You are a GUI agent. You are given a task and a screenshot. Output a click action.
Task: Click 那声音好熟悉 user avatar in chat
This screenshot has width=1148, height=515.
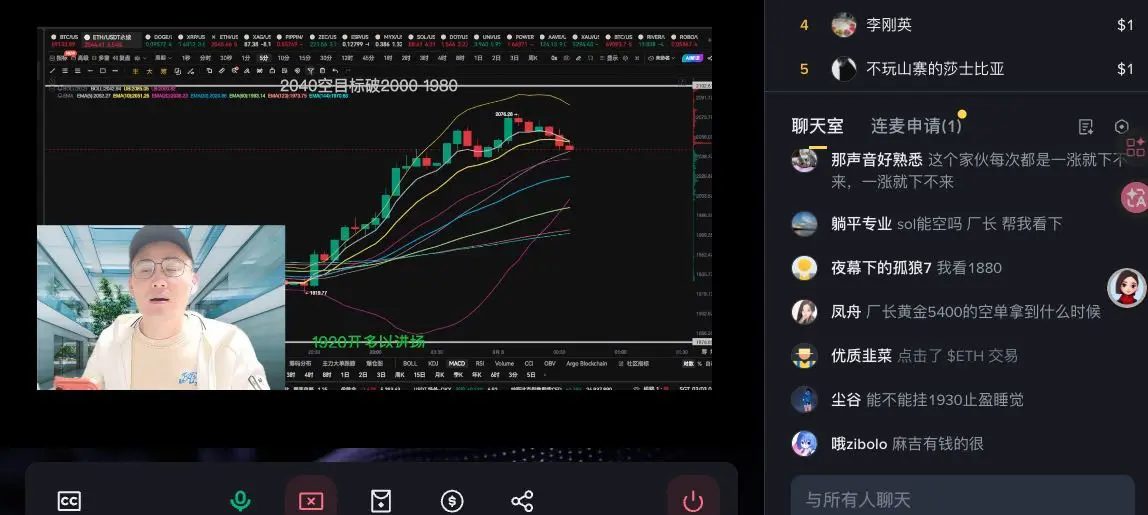pos(805,160)
